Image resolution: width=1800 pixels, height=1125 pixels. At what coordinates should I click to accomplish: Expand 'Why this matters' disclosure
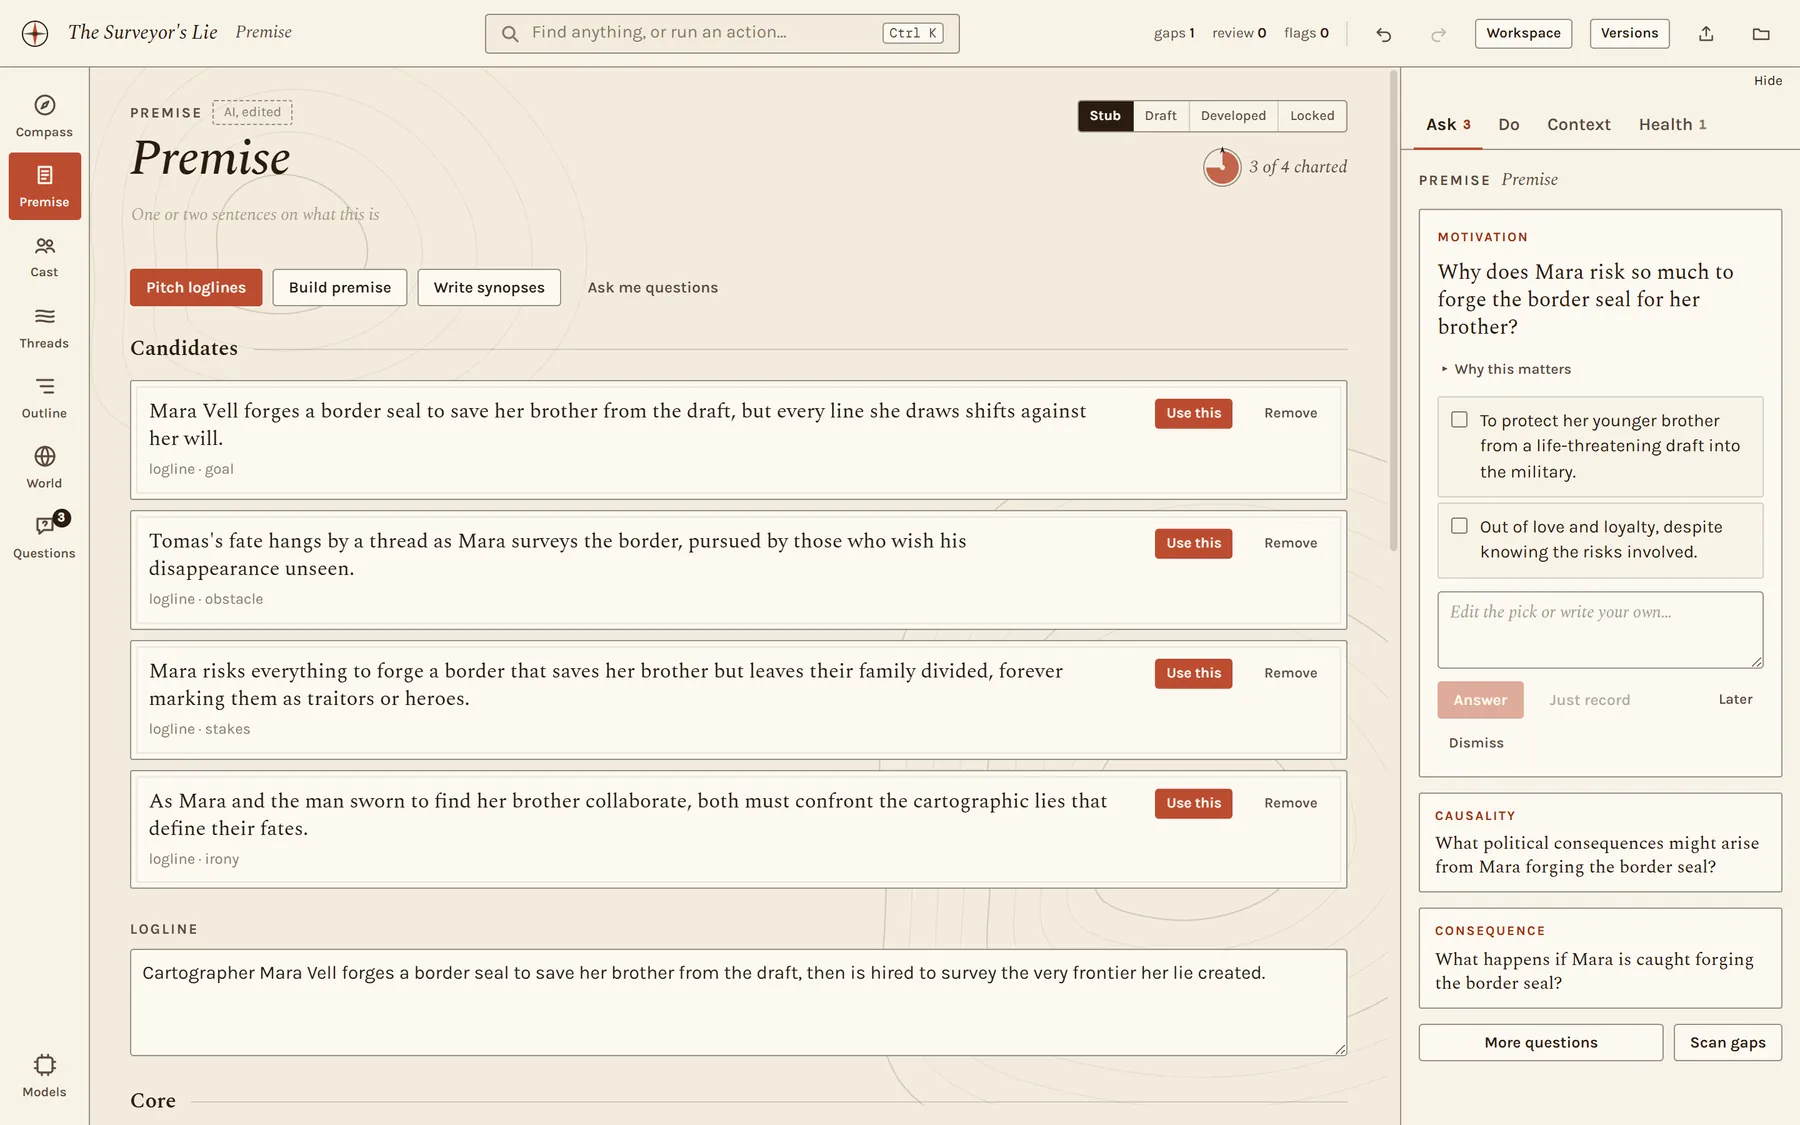(1506, 369)
